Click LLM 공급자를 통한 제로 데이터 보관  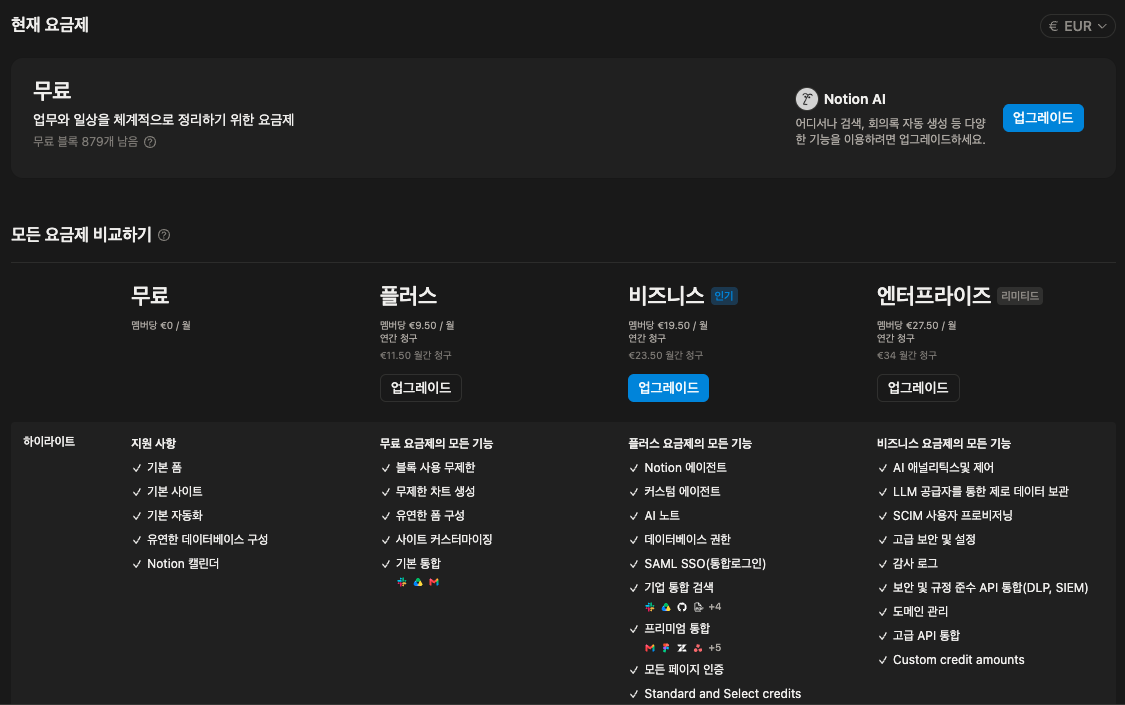pos(981,491)
